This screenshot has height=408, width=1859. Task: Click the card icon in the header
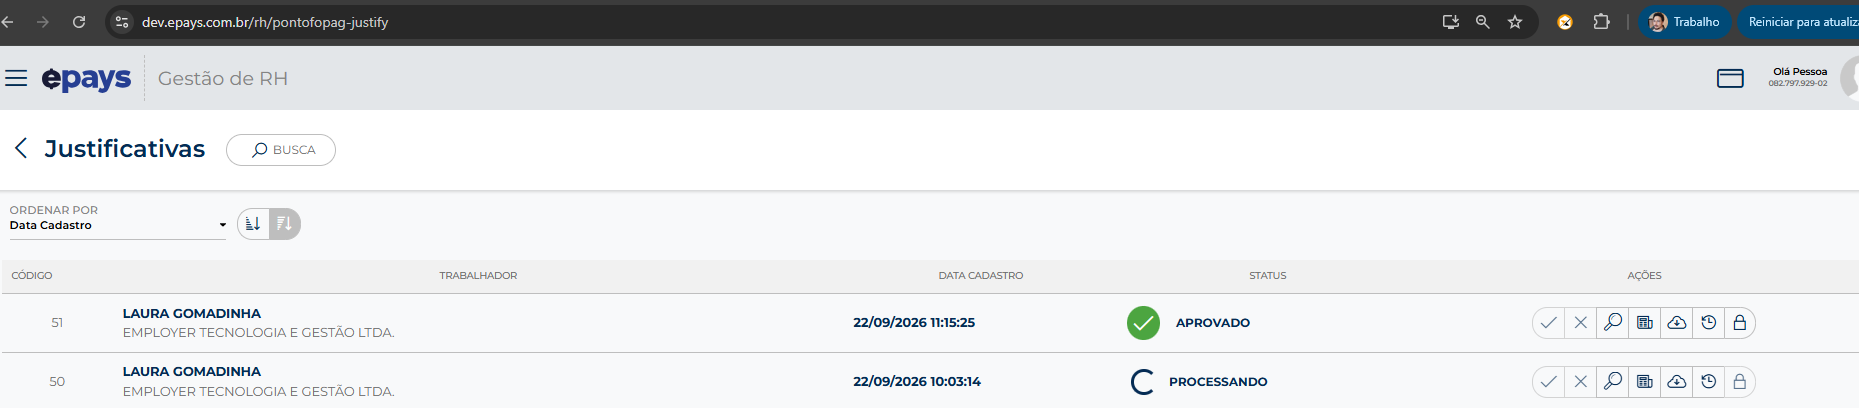click(x=1730, y=78)
